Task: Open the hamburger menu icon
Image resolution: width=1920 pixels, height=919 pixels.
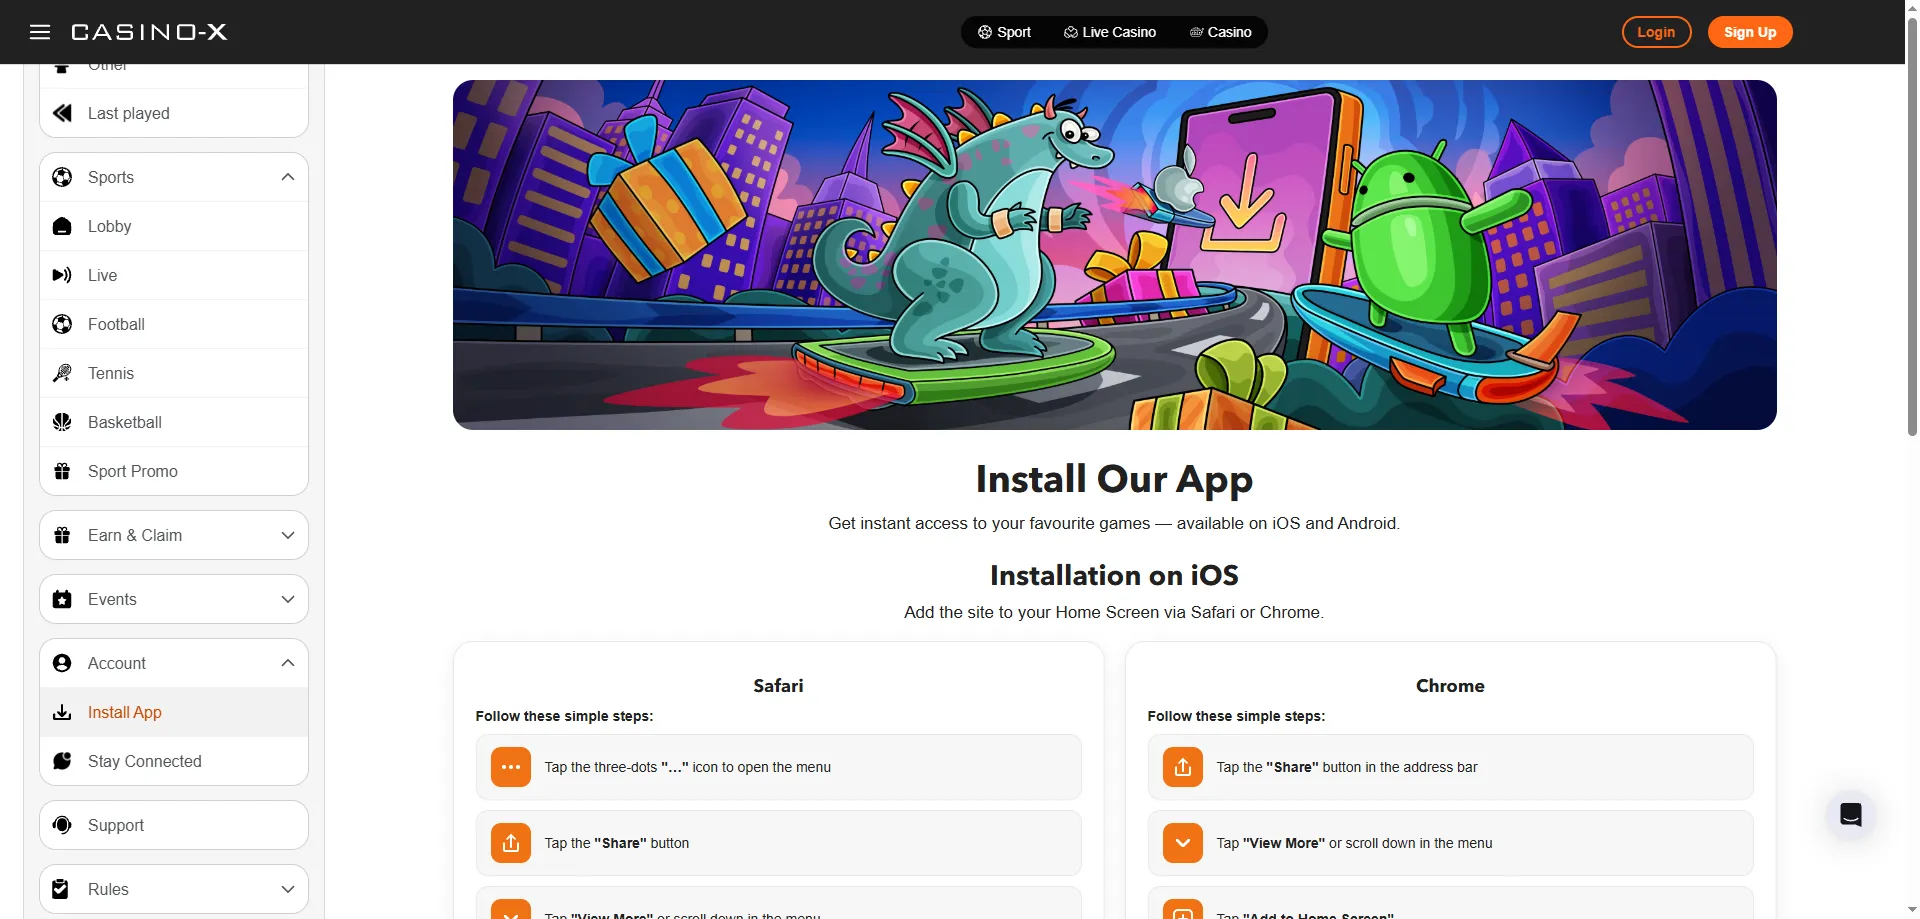Action: point(40,32)
